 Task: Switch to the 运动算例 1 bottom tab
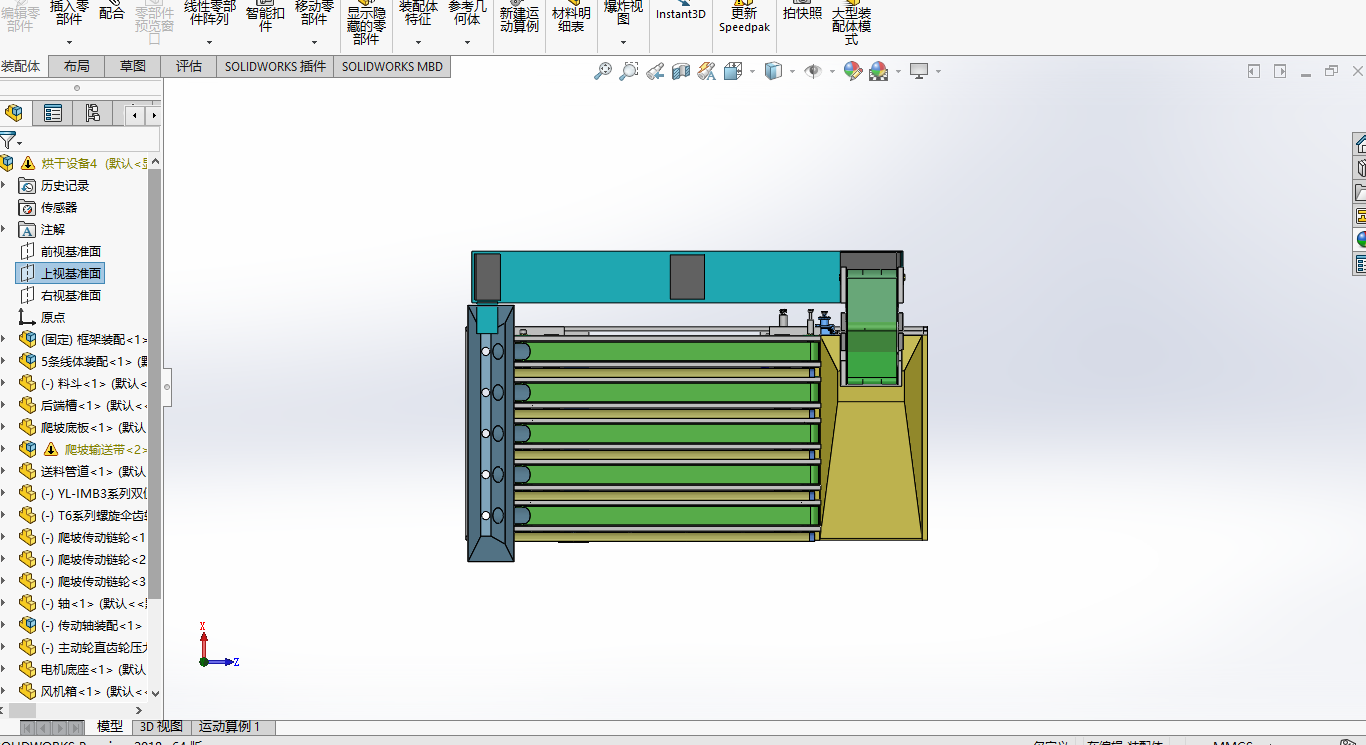click(x=230, y=727)
